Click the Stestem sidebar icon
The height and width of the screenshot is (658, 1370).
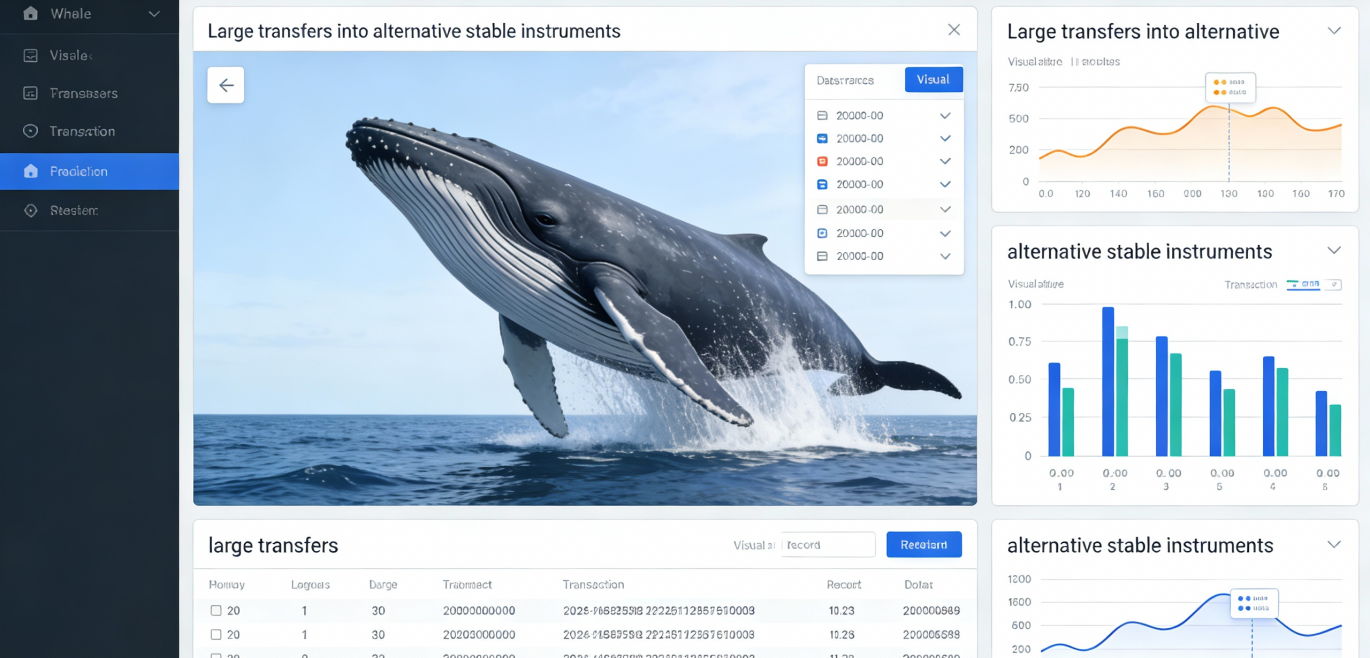click(x=31, y=211)
